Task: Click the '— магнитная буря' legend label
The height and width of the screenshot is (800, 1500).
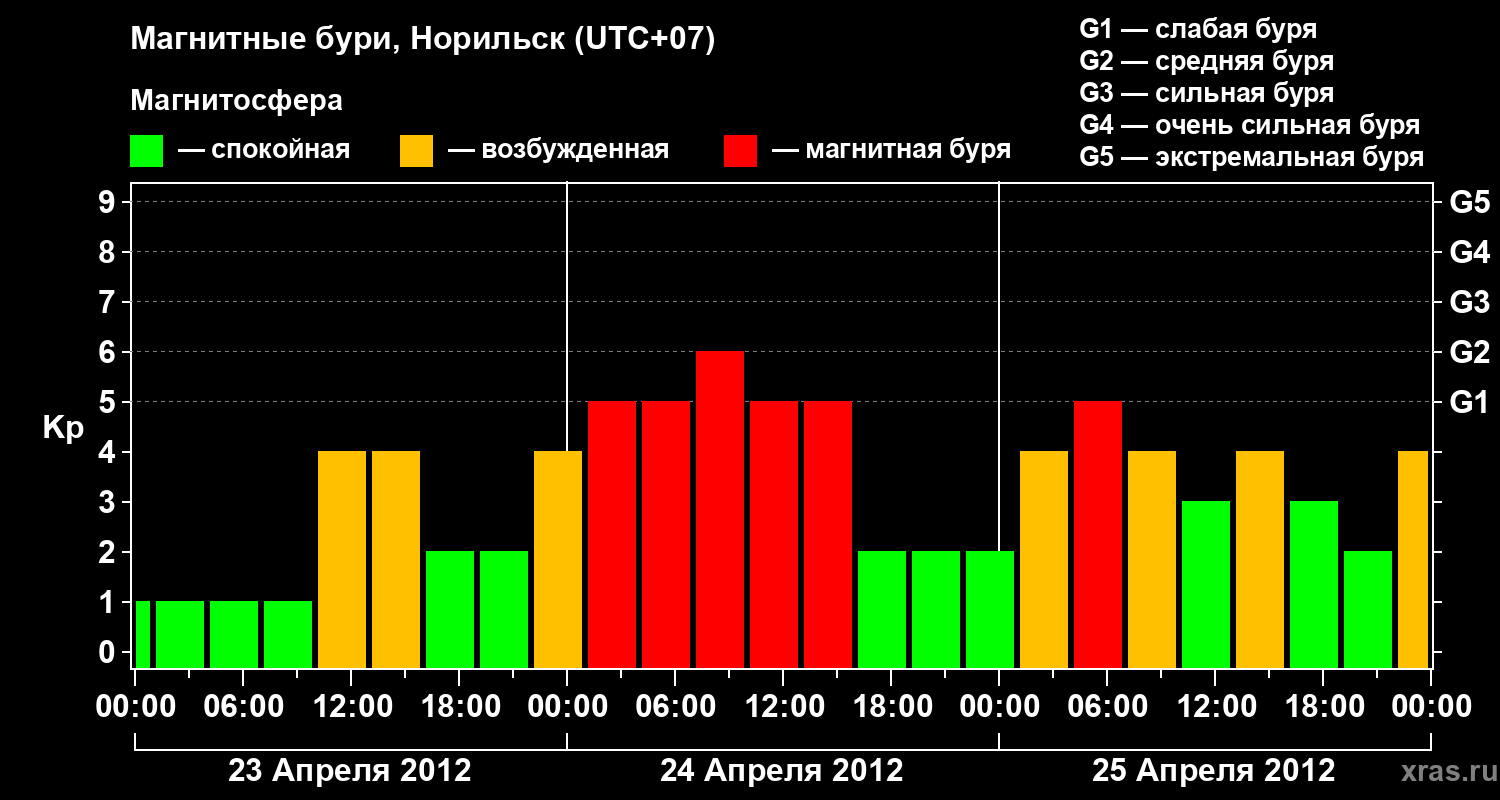Action: [x=892, y=151]
